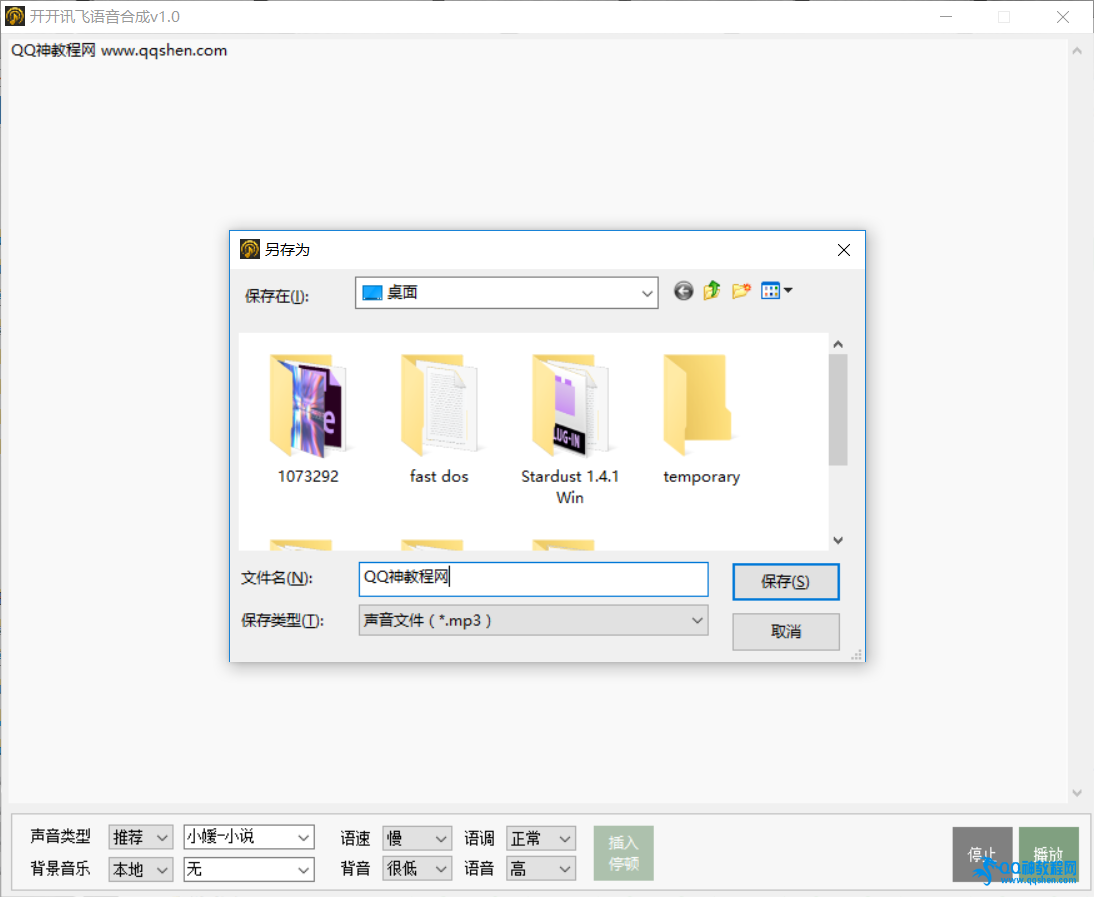Minimize the 开开讯飞语音合成 window
This screenshot has width=1094, height=897.
946,17
